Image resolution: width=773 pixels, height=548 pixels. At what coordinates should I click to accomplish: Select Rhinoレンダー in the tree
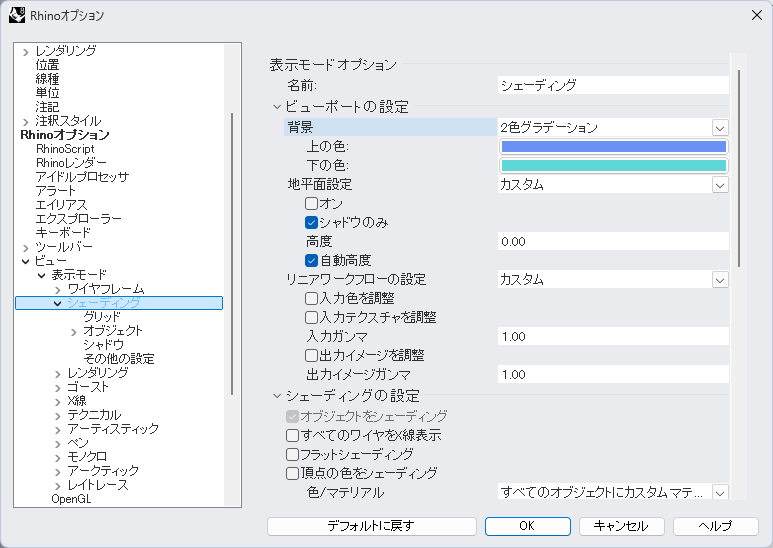(71, 163)
